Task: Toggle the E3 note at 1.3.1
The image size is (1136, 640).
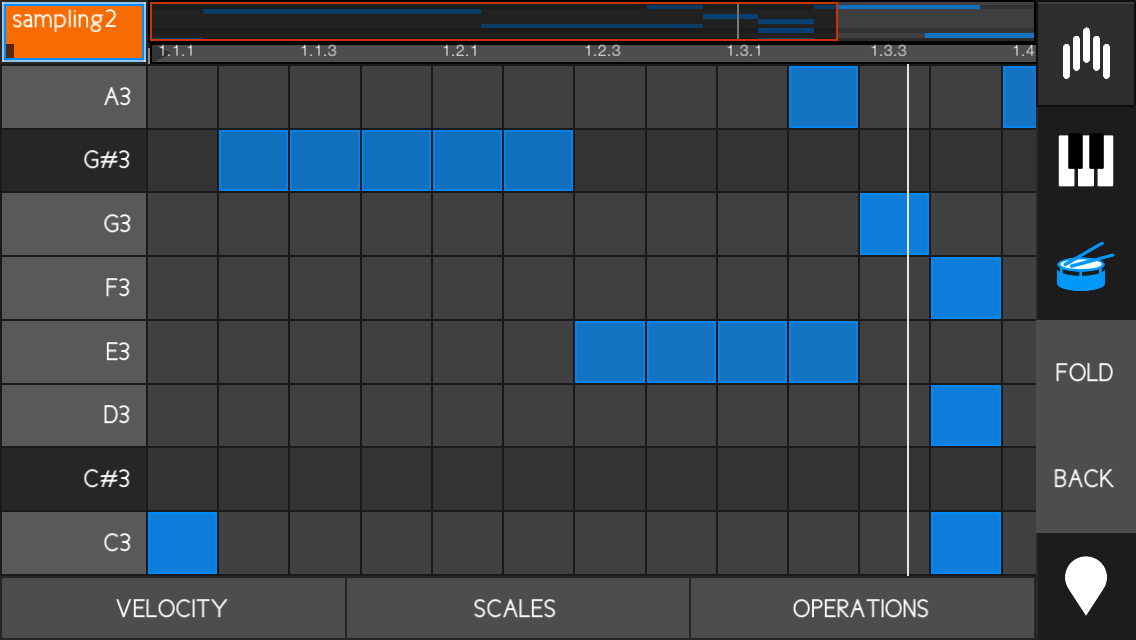Action: [x=752, y=352]
